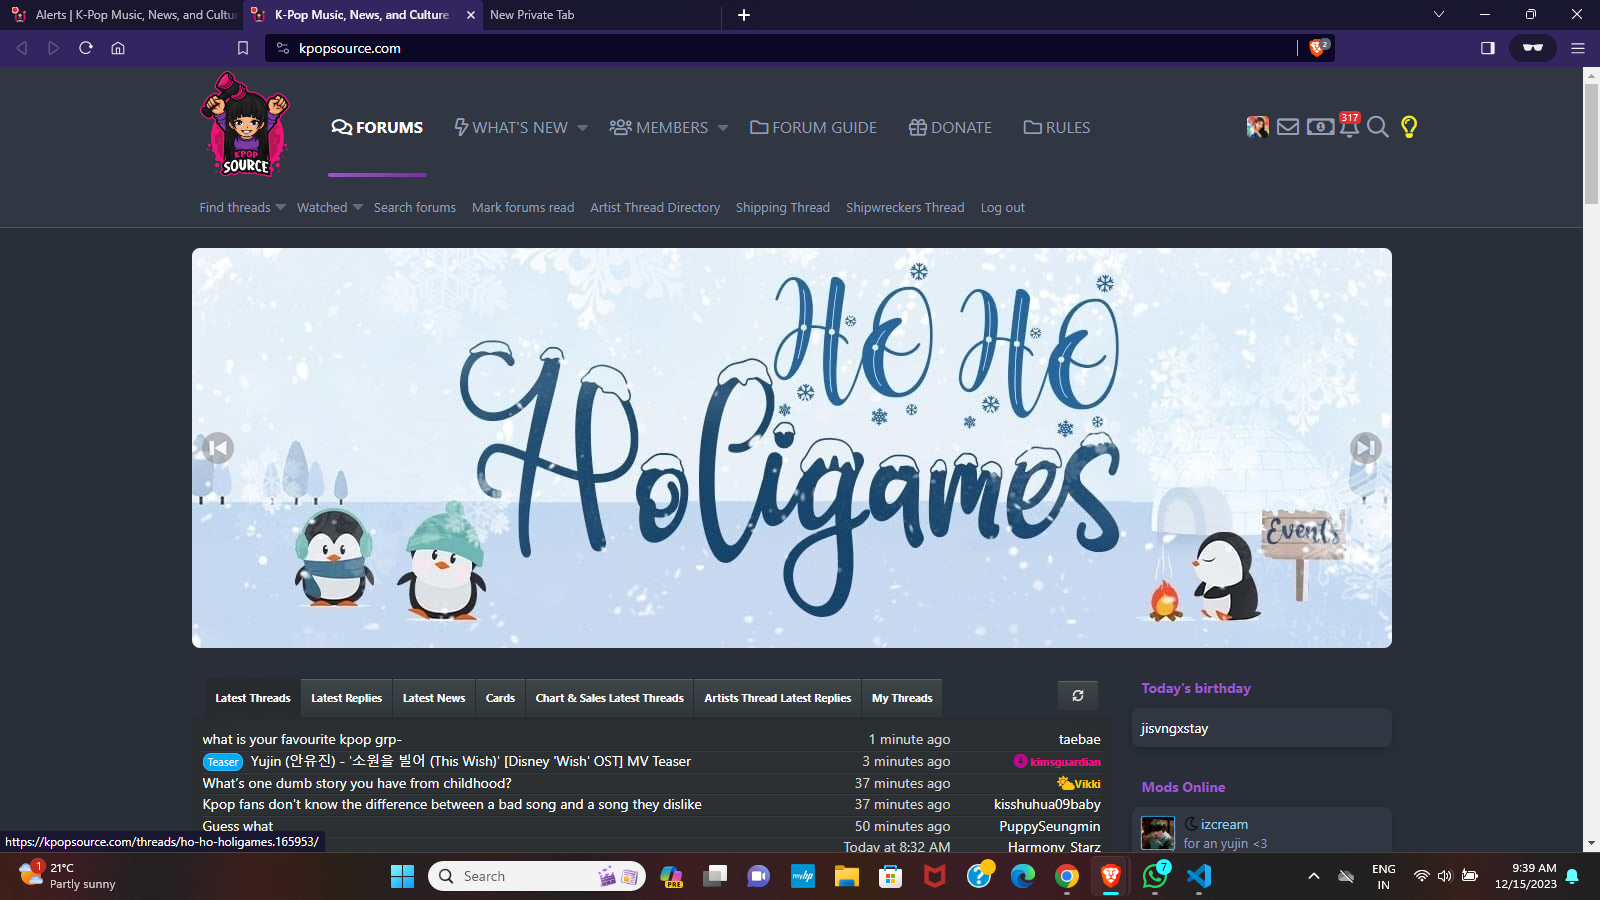
Task: Open the inbox envelope icon
Action: pyautogui.click(x=1288, y=127)
